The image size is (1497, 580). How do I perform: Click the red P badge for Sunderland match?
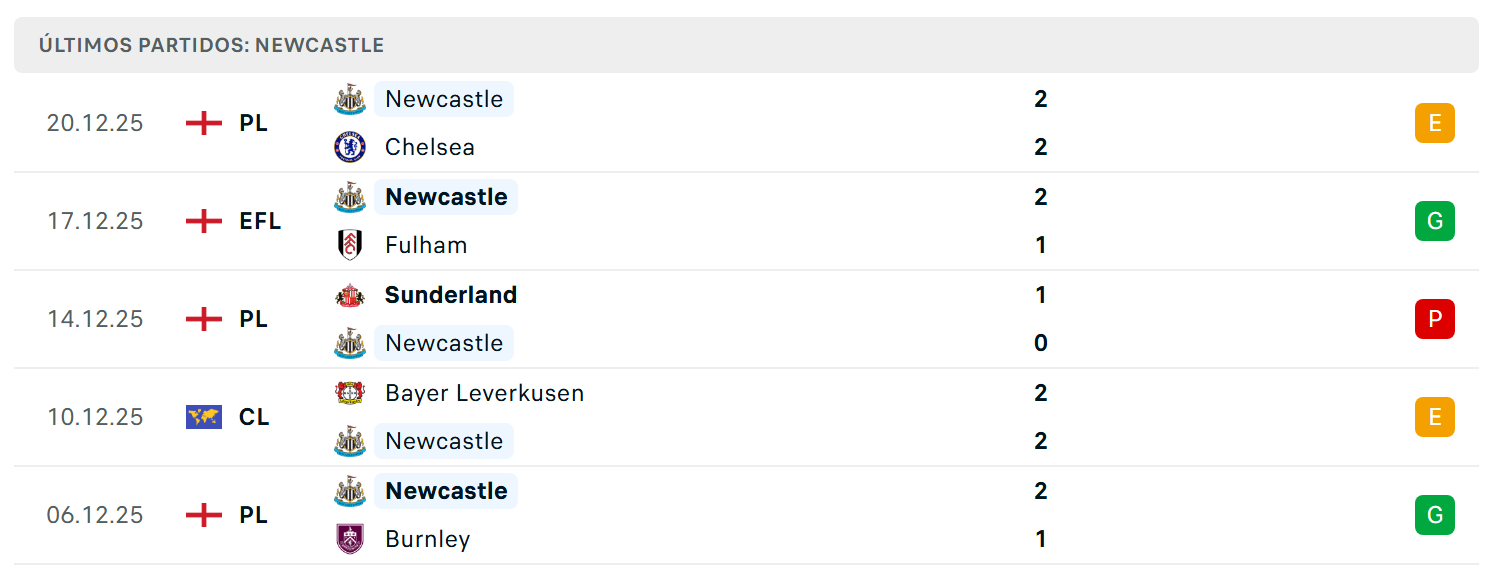pyautogui.click(x=1435, y=319)
